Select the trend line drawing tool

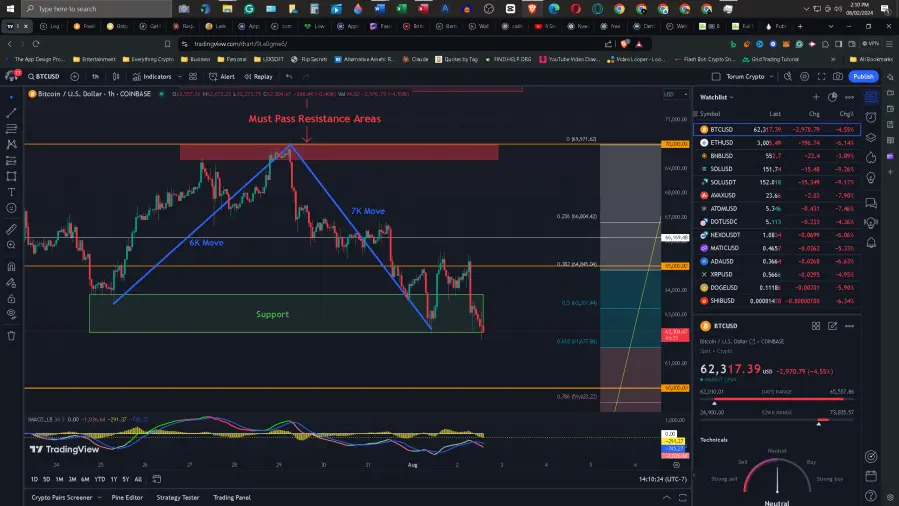click(x=11, y=113)
